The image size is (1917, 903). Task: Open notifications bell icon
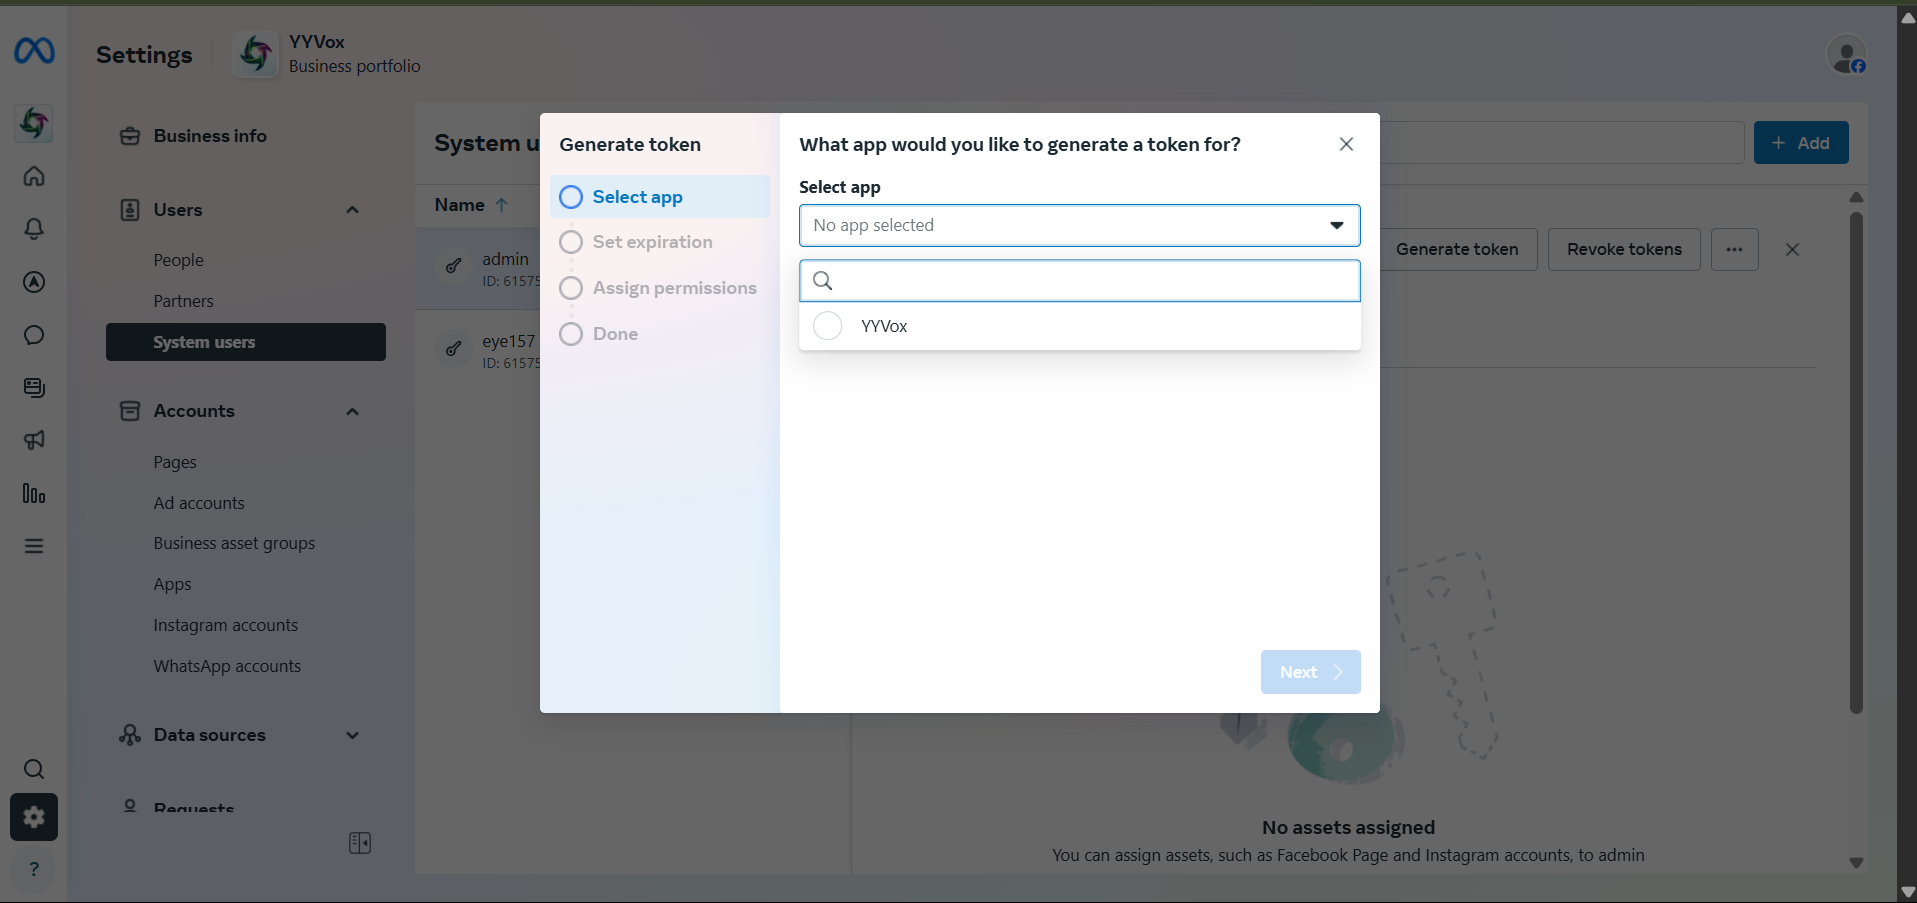pyautogui.click(x=34, y=229)
